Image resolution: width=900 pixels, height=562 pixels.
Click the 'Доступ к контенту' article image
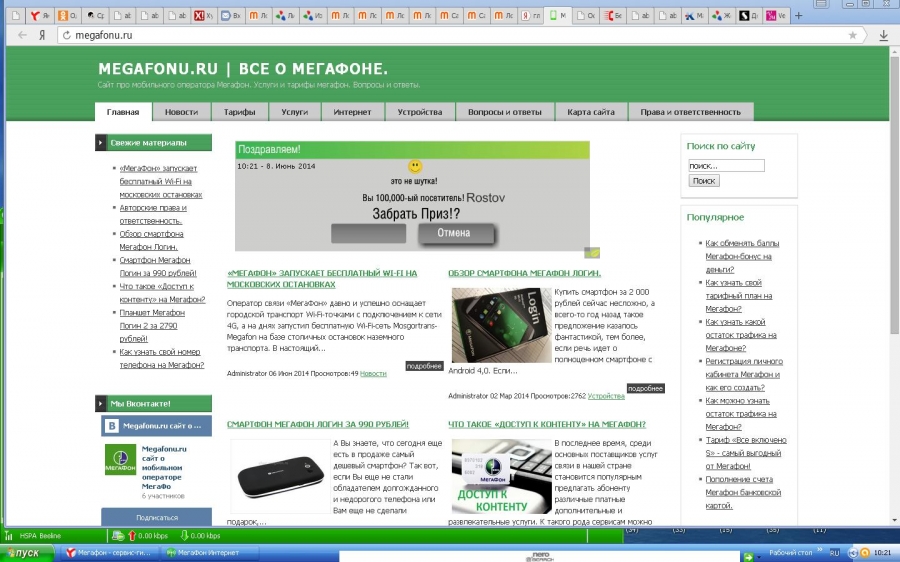502,476
